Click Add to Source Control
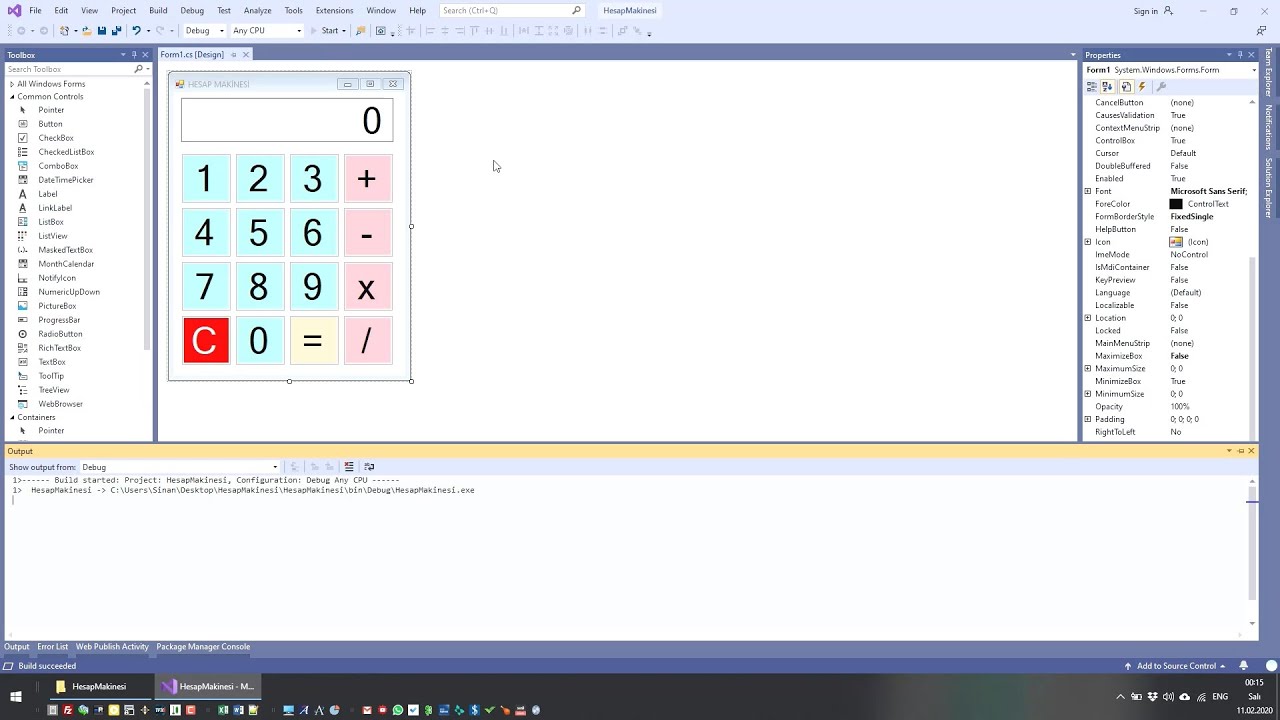The width and height of the screenshot is (1280, 720). coord(1175,666)
